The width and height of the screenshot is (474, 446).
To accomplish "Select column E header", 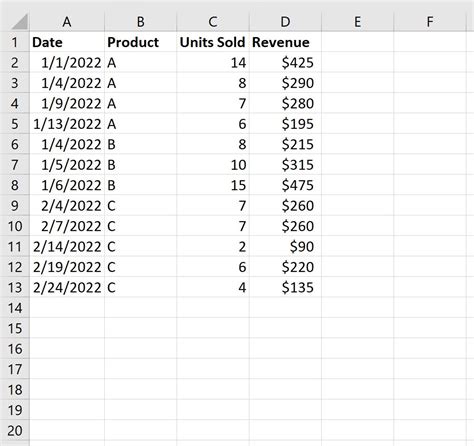I will [358, 22].
